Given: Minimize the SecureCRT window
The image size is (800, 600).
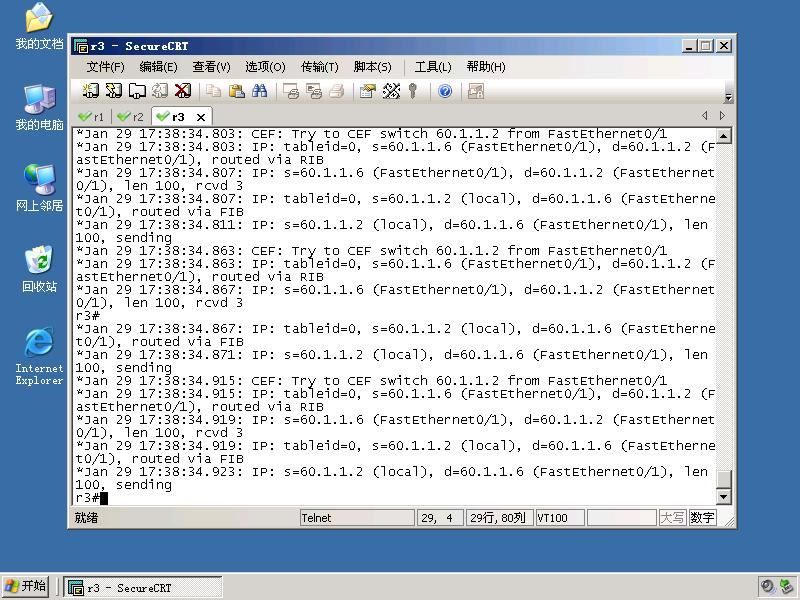Looking at the screenshot, I should (x=689, y=46).
